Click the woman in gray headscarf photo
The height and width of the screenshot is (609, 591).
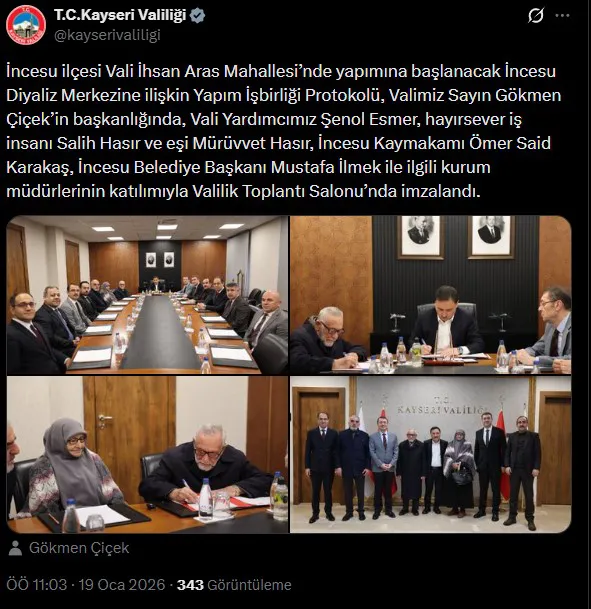72,466
